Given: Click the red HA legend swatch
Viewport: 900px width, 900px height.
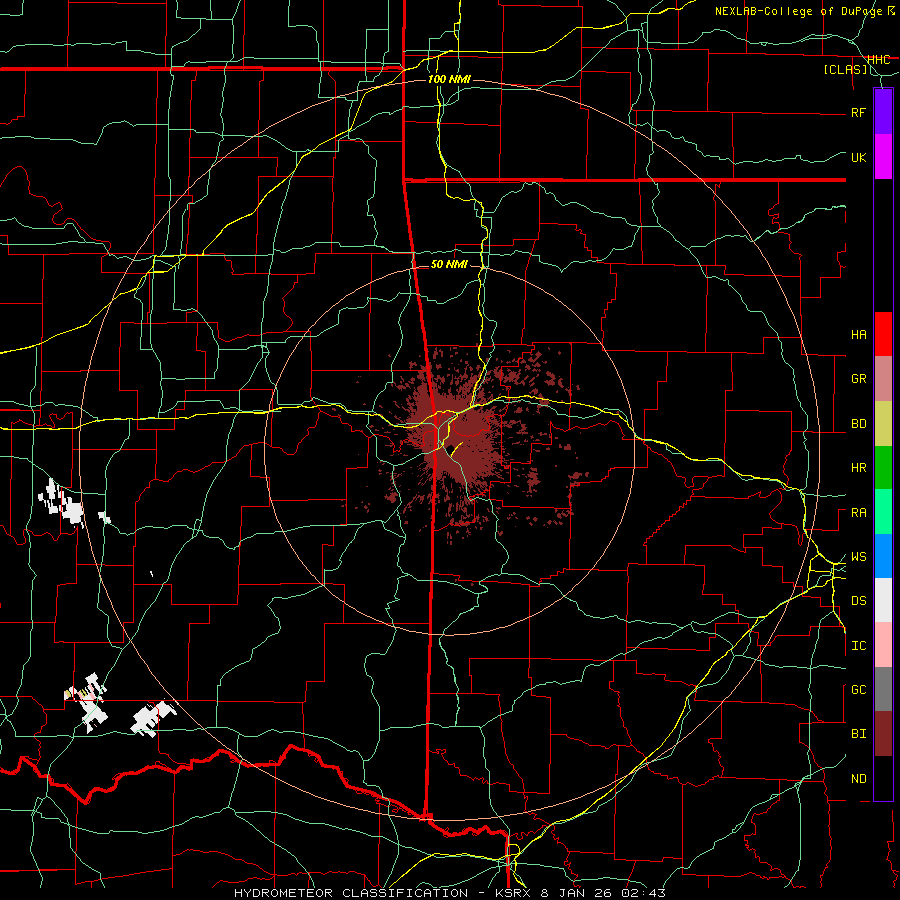Looking at the screenshot, I should (x=883, y=334).
